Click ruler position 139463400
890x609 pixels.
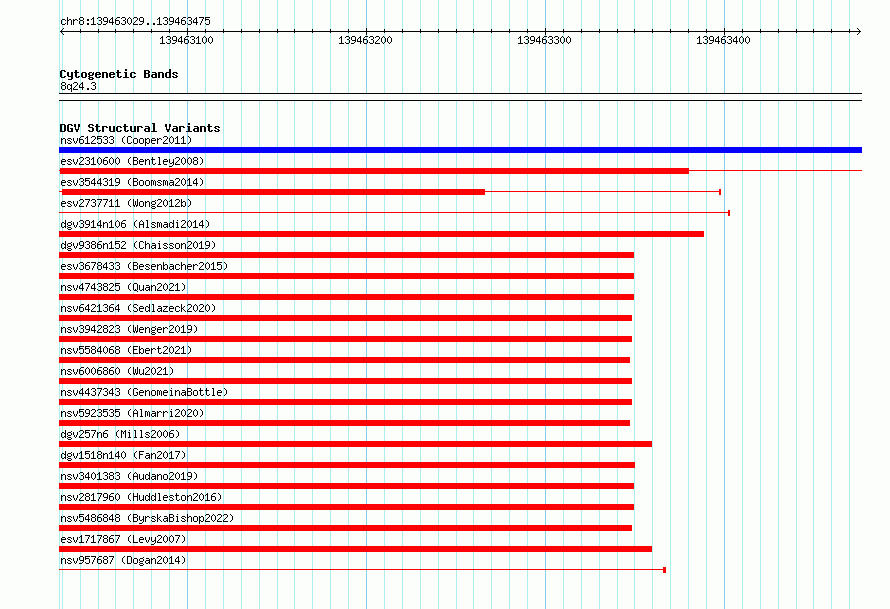click(x=723, y=40)
